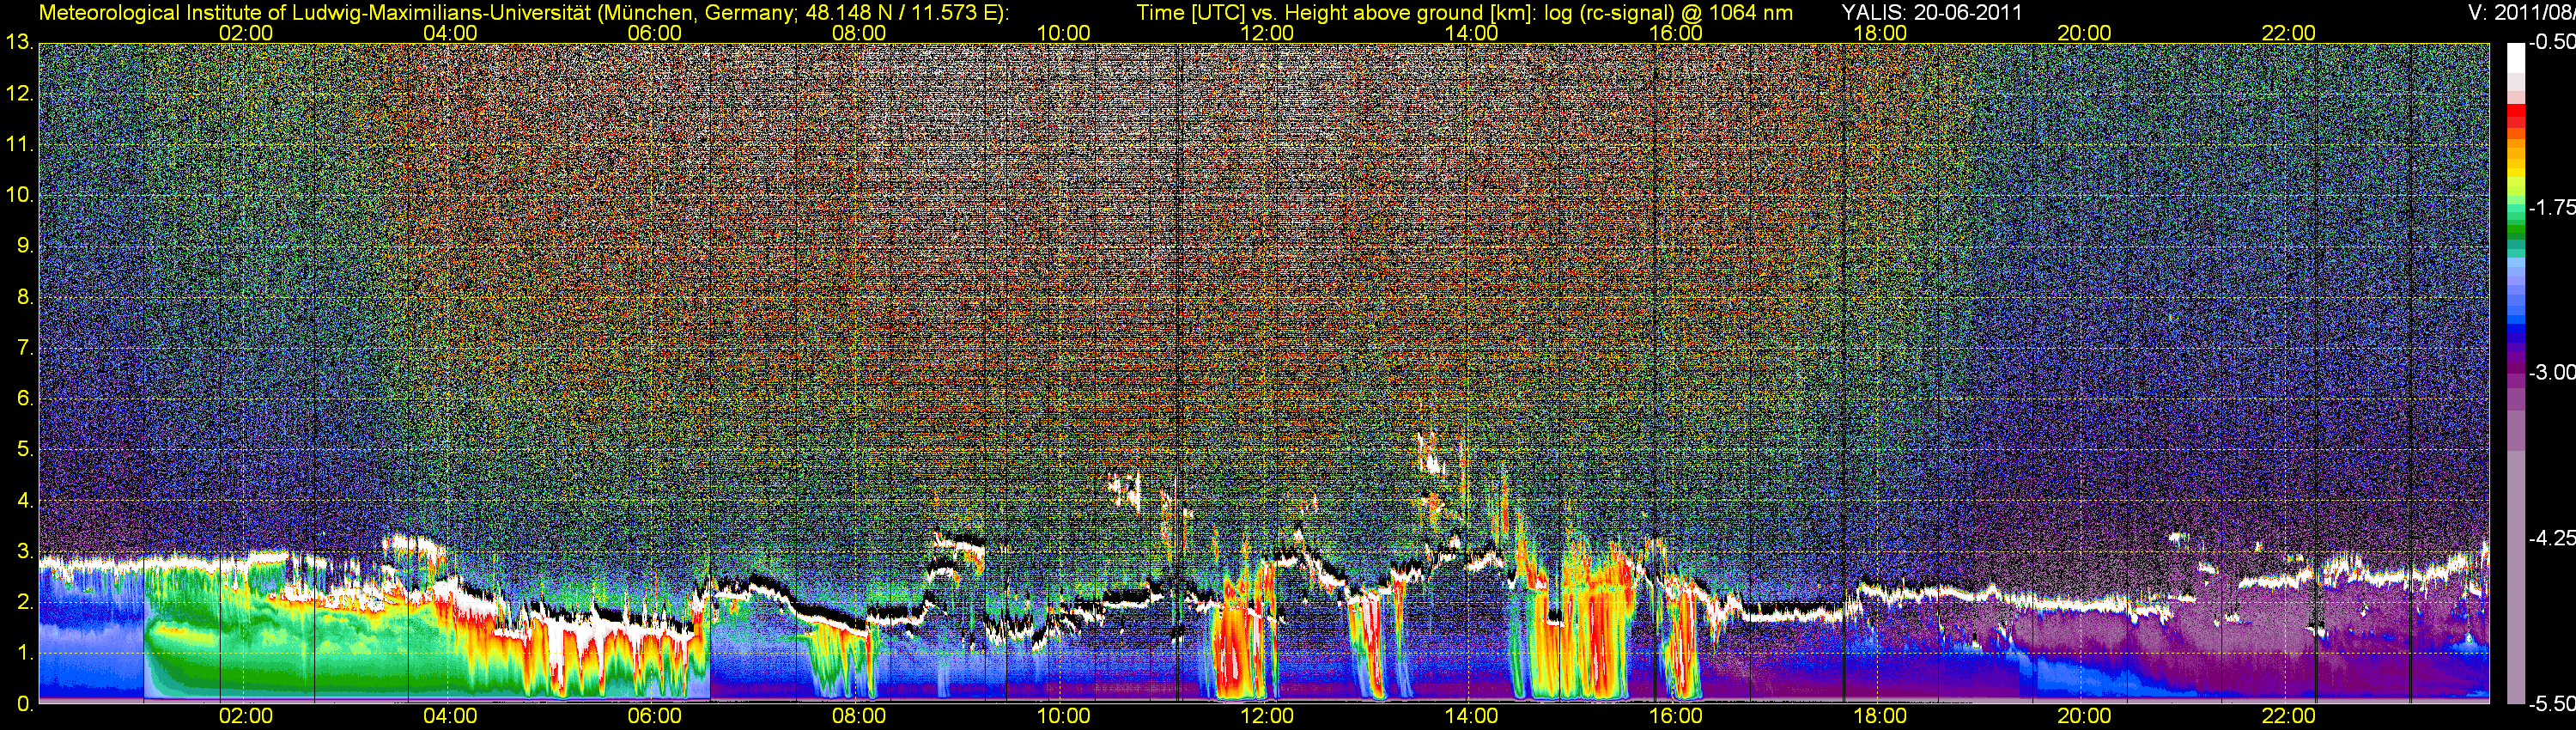2576x730 pixels.
Task: Select the 06:00 label on the top time axis
Action: (x=654, y=33)
